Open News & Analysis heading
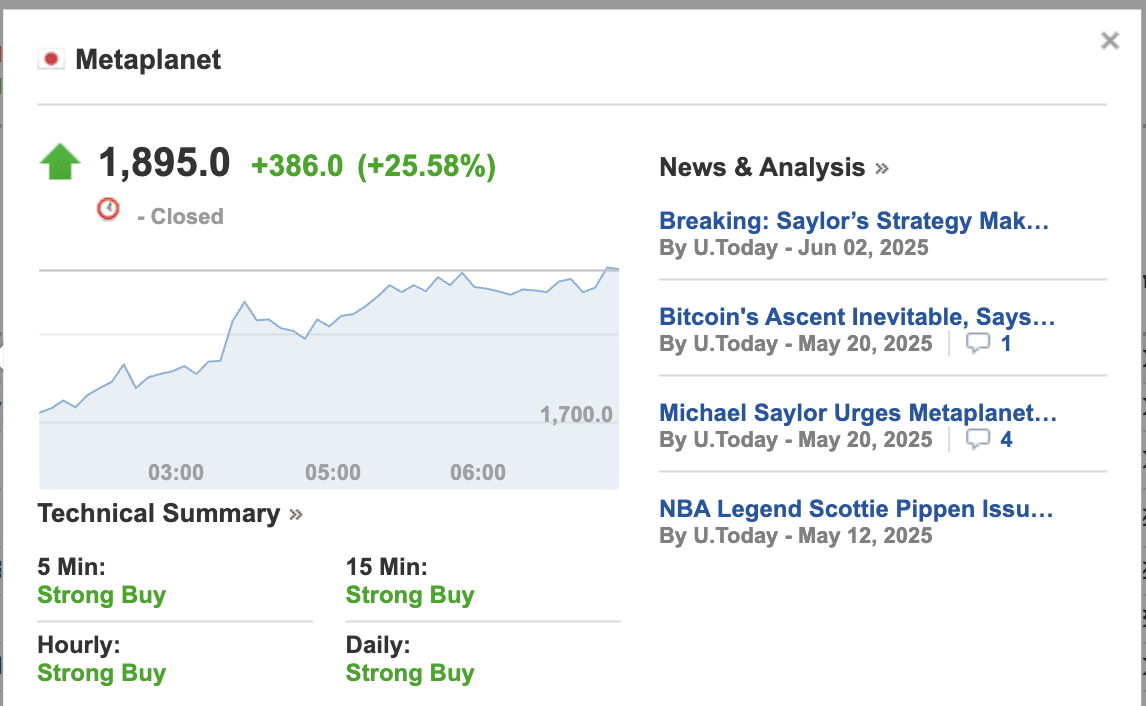1146x706 pixels. tap(762, 167)
